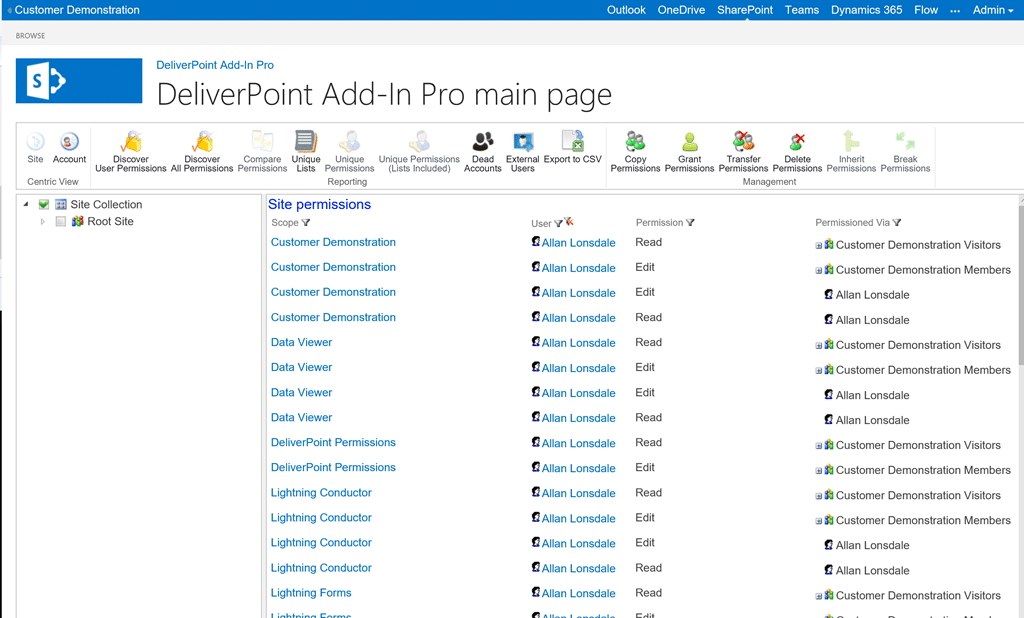1024x618 pixels.
Task: Launch Transfer Permissions tool
Action: (x=743, y=152)
